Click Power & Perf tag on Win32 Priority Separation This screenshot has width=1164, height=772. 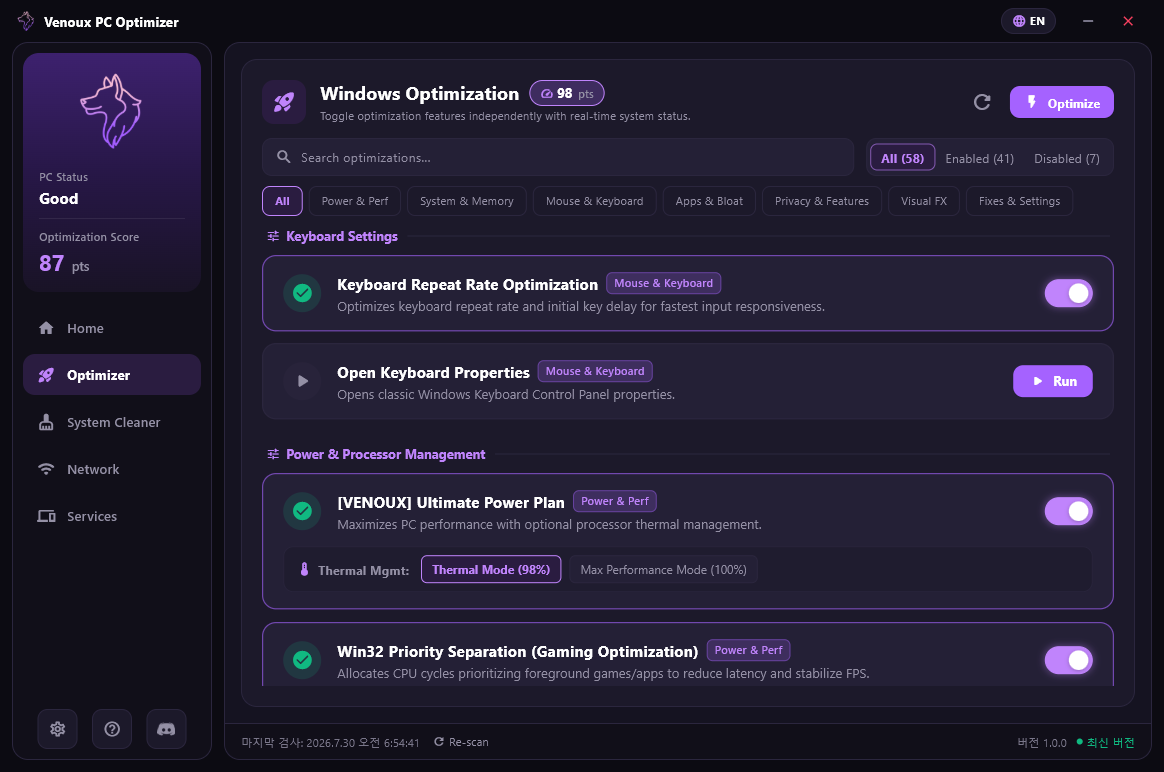[748, 650]
